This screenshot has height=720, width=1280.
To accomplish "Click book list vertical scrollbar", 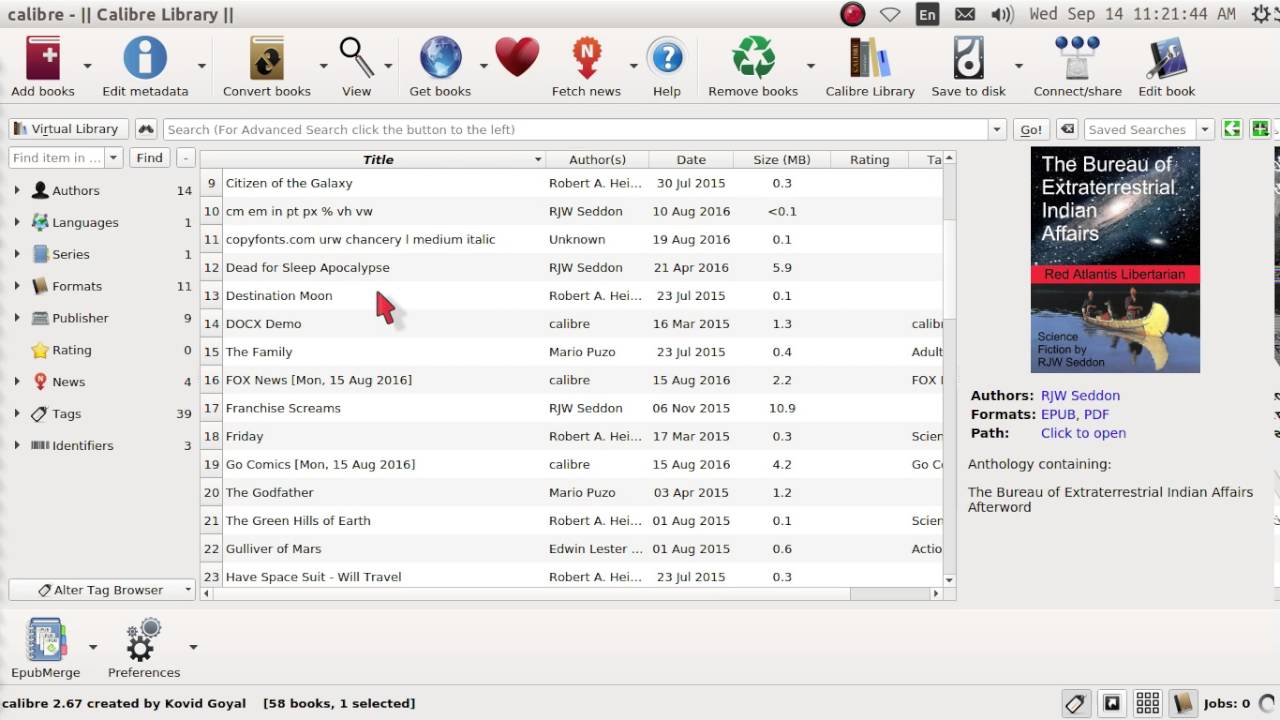I will tap(949, 270).
